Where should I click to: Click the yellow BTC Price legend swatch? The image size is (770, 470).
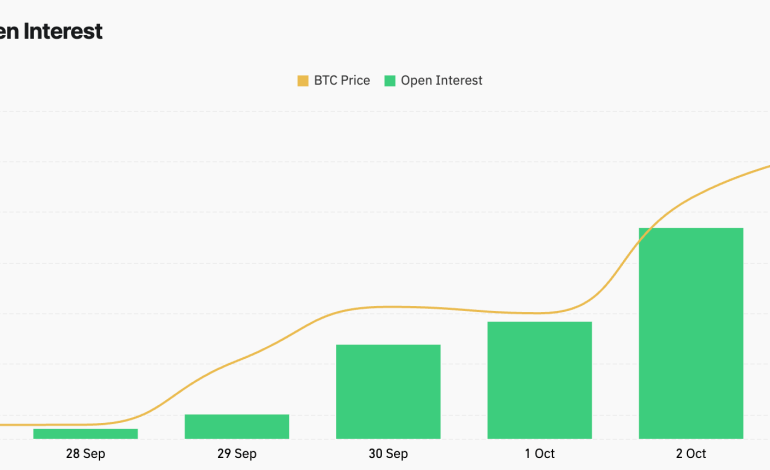pos(303,80)
